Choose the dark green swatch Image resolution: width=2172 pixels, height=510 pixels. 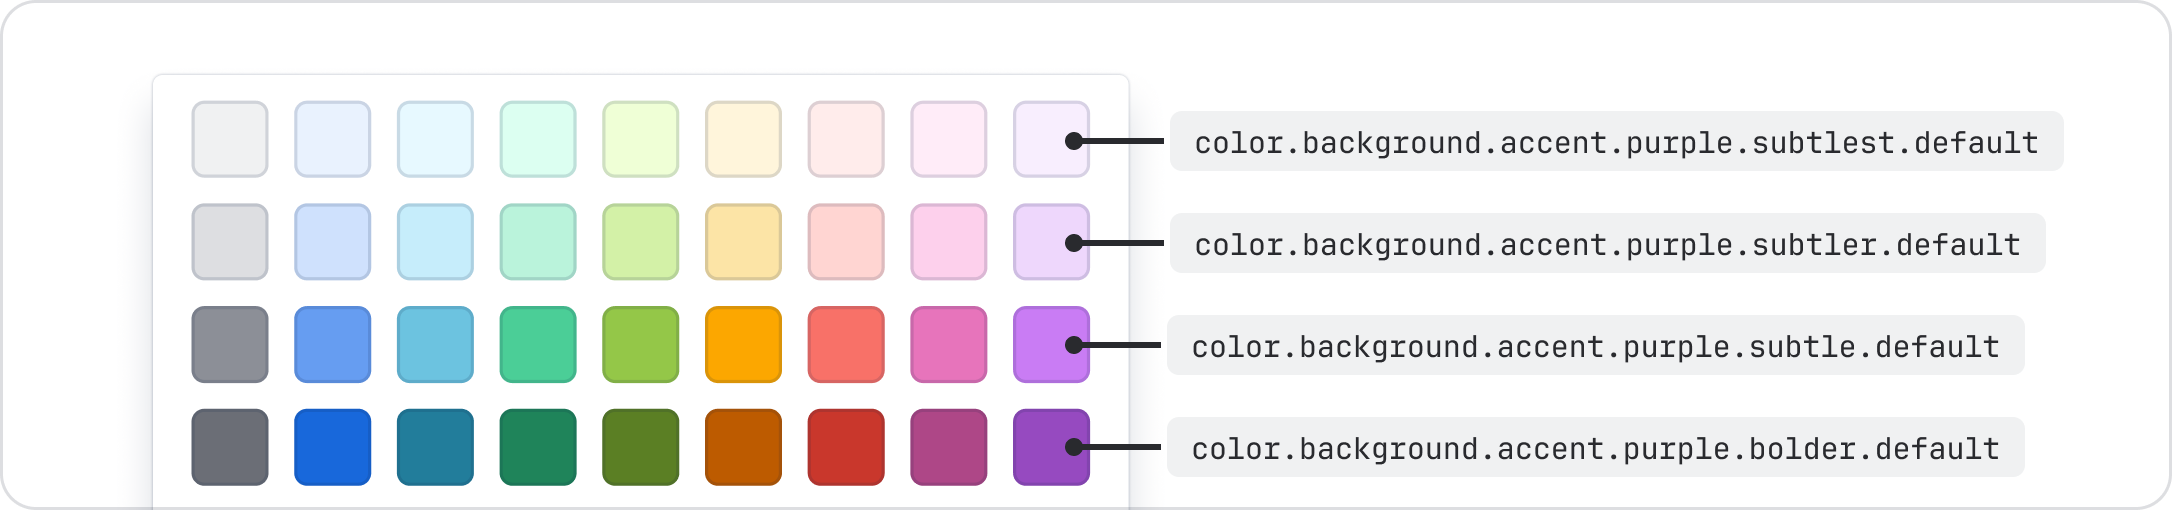[x=538, y=447]
